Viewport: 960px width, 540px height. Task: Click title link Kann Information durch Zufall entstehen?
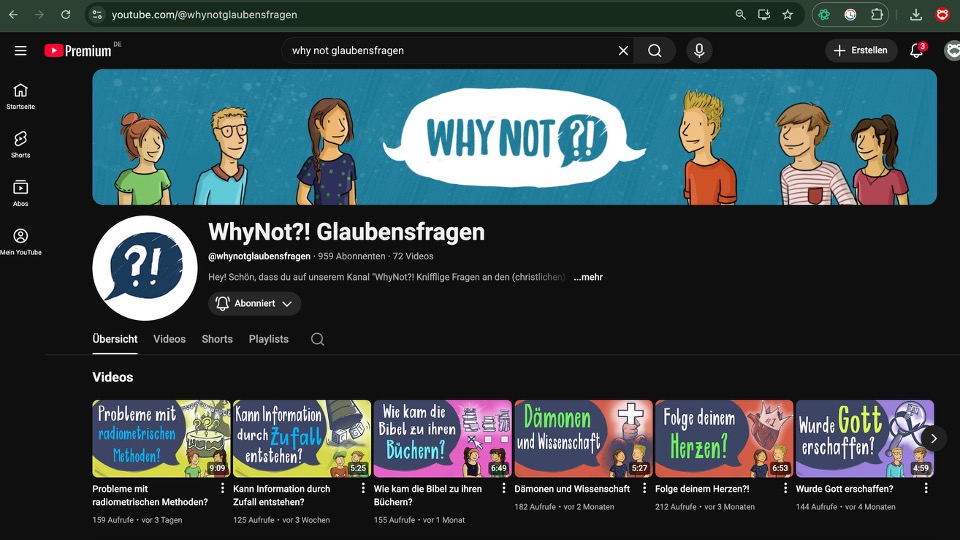pos(282,495)
